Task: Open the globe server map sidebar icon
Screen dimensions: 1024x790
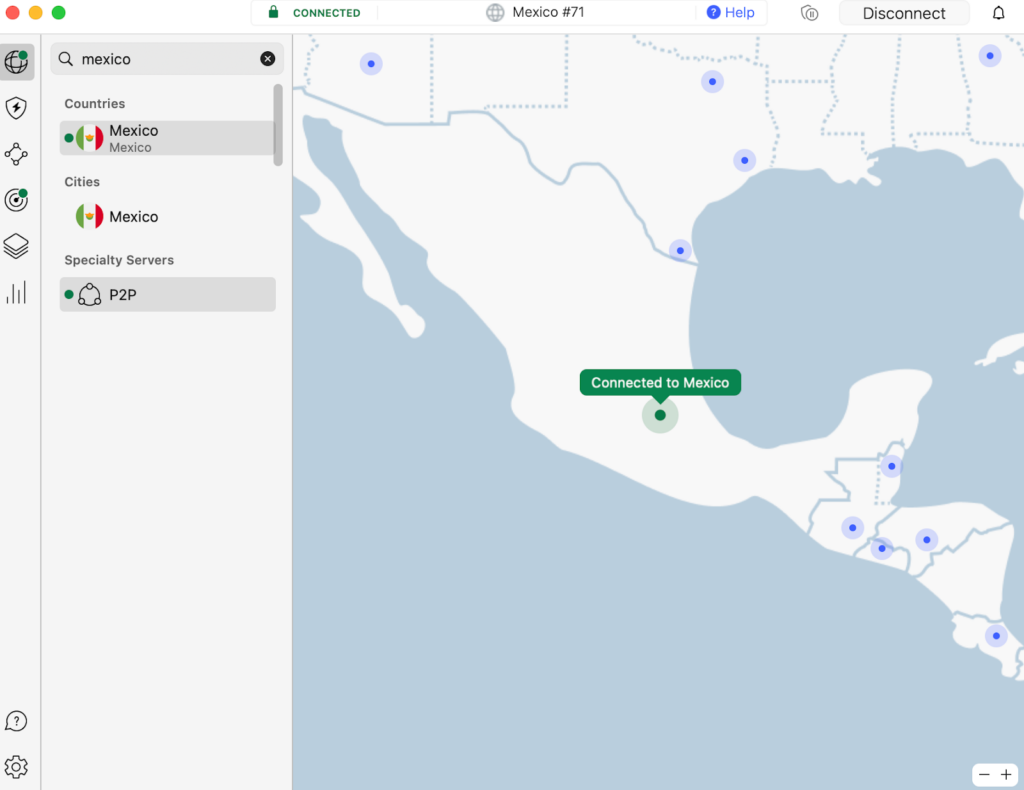Action: [x=17, y=62]
